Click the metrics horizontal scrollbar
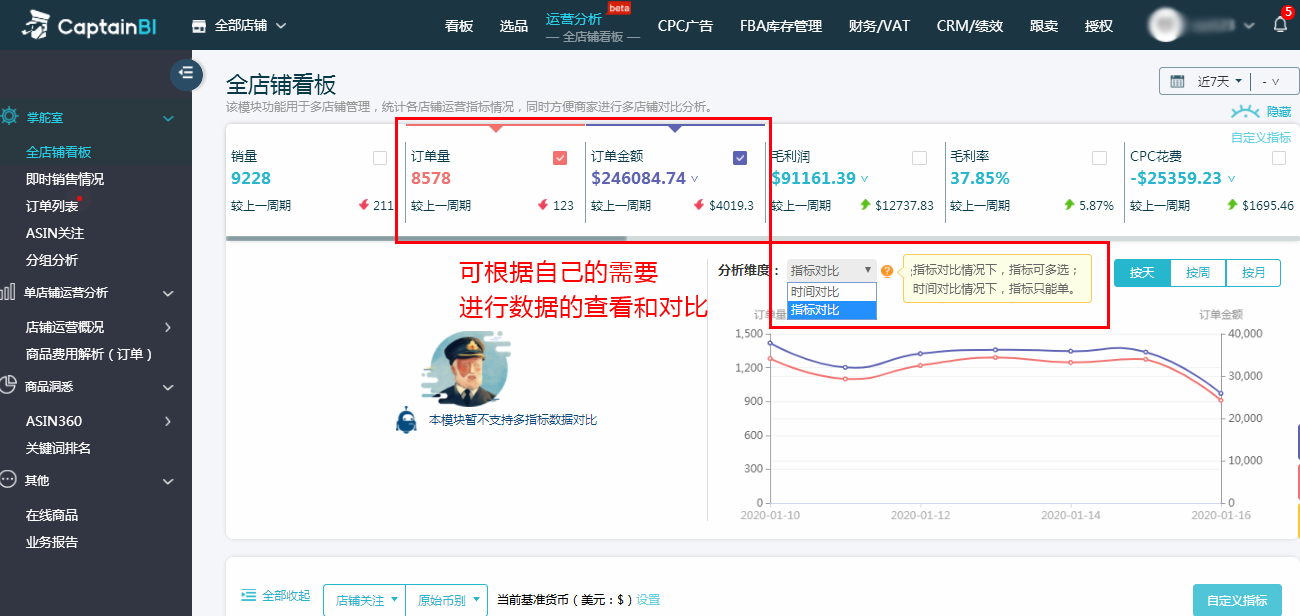 [x=426, y=238]
